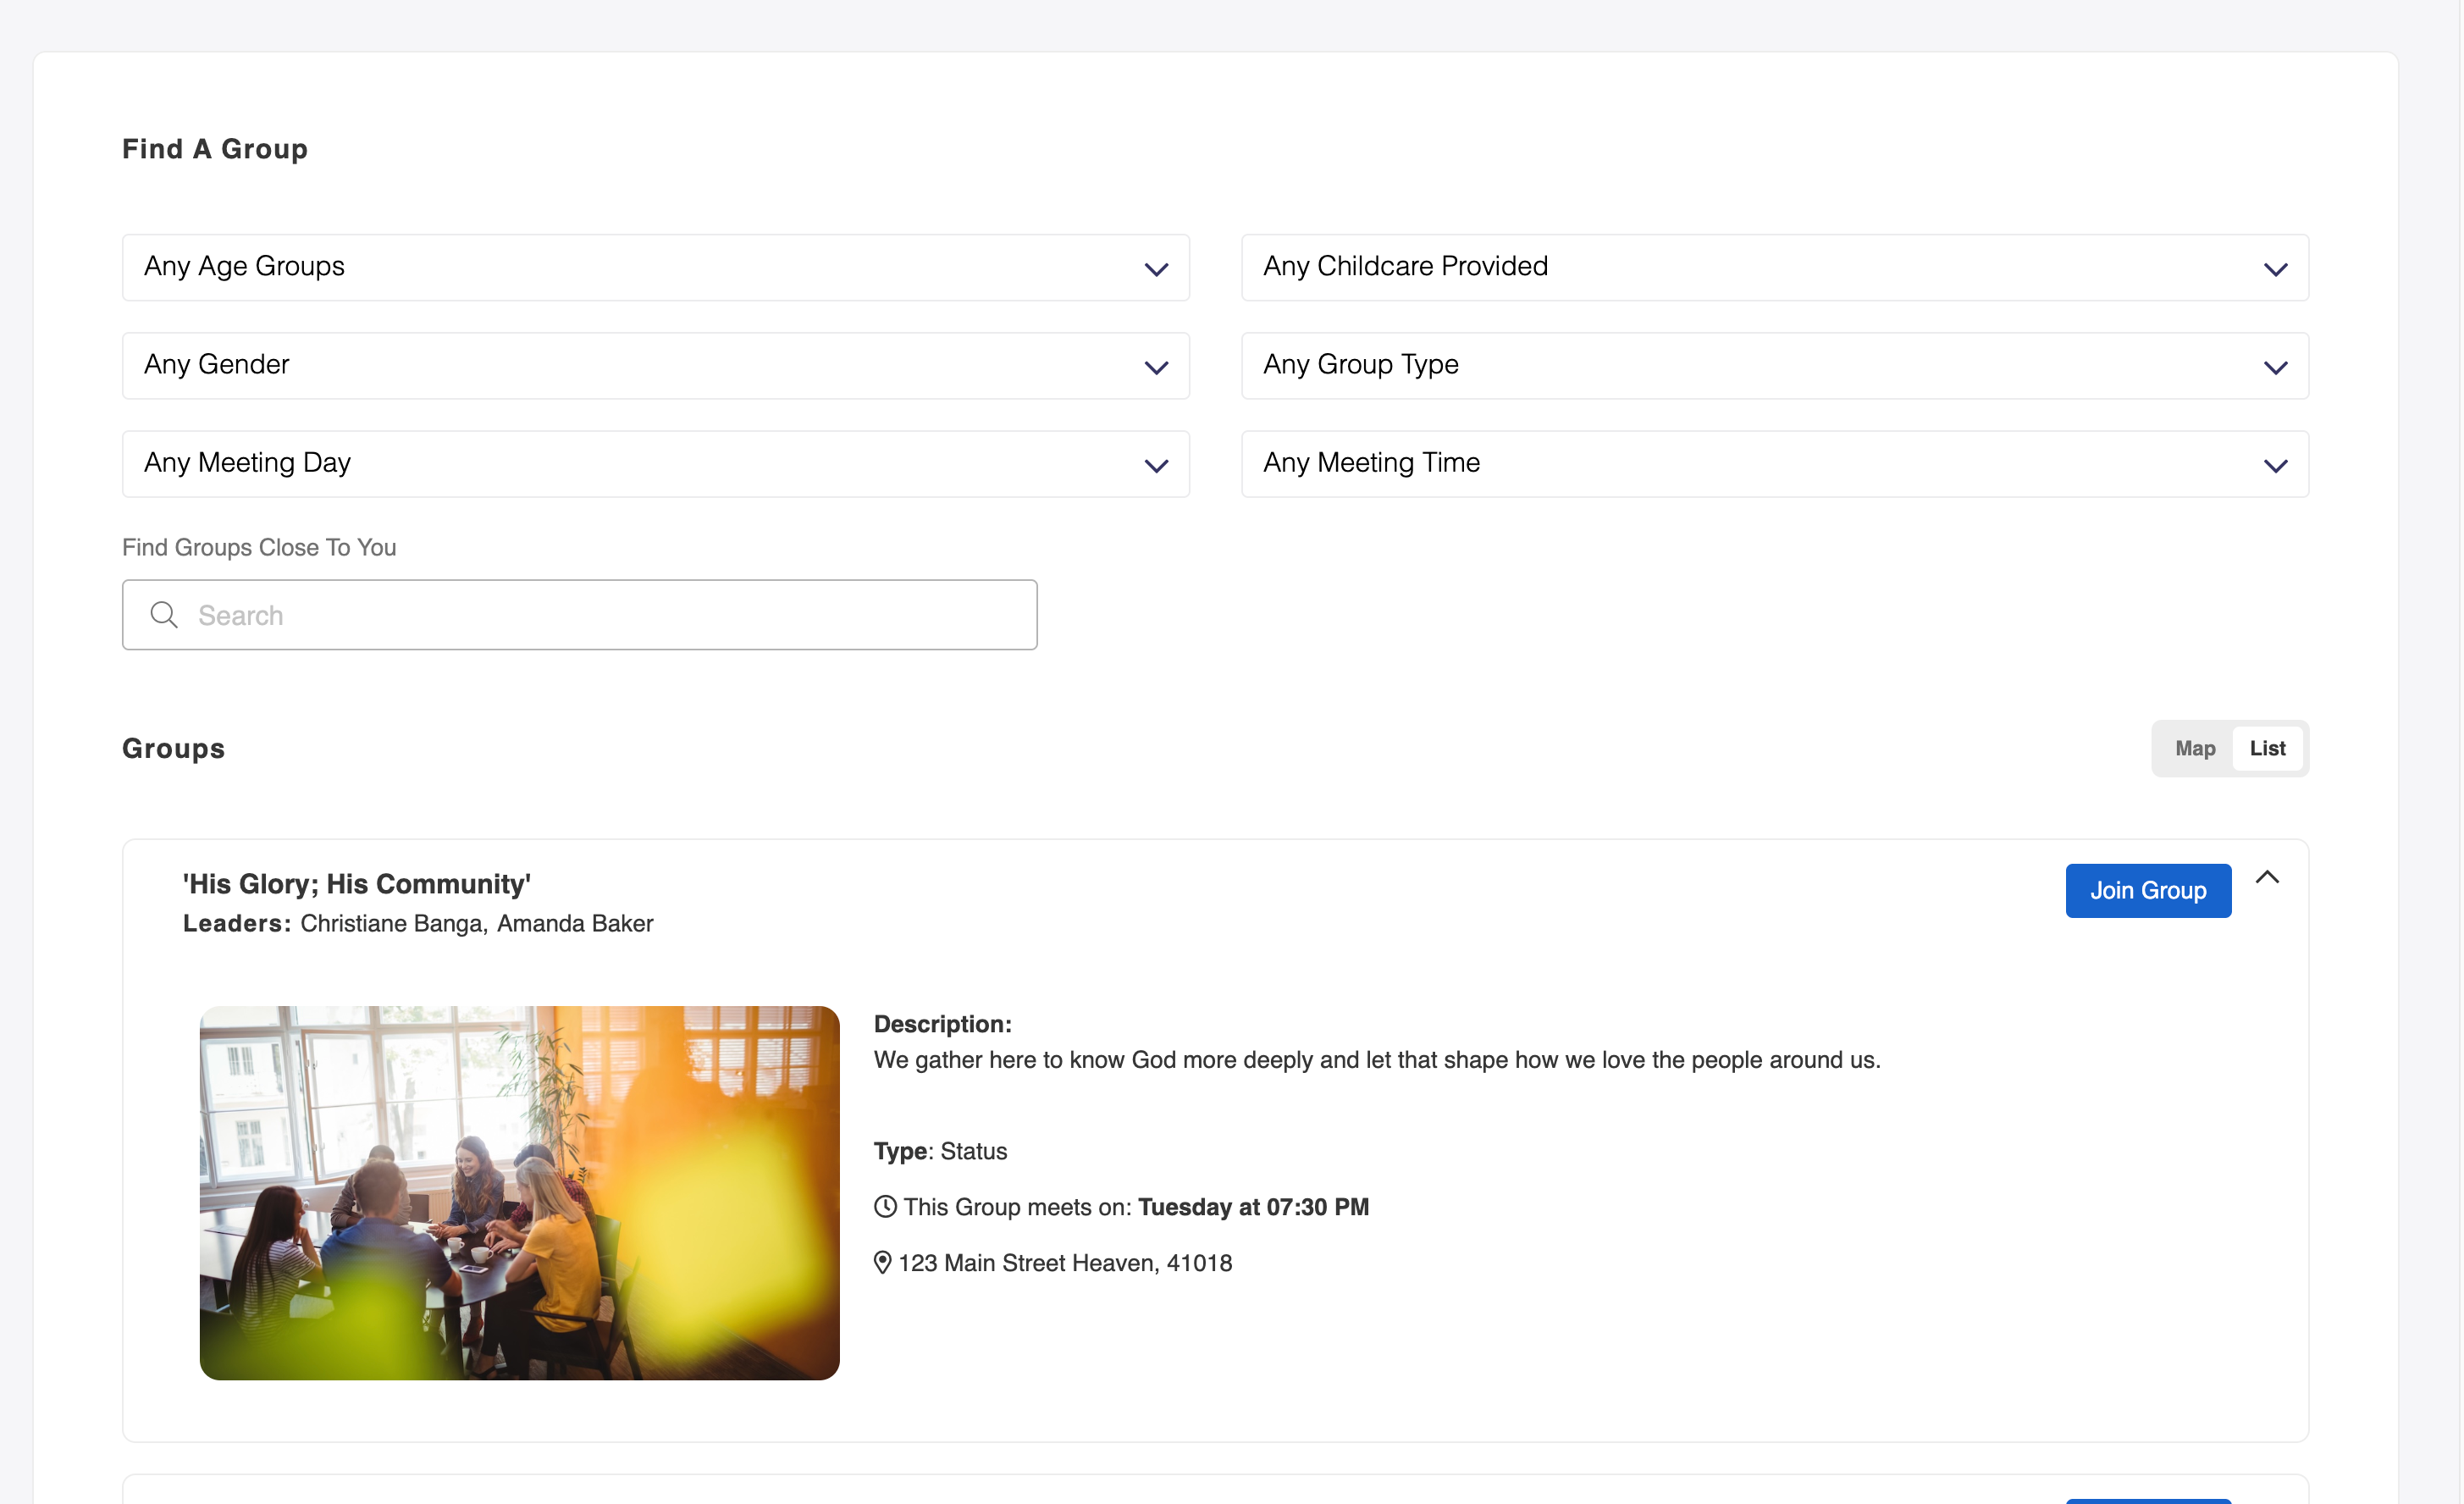The image size is (2464, 1504).
Task: Click the Childcare Provided chevron arrow
Action: (2275, 269)
